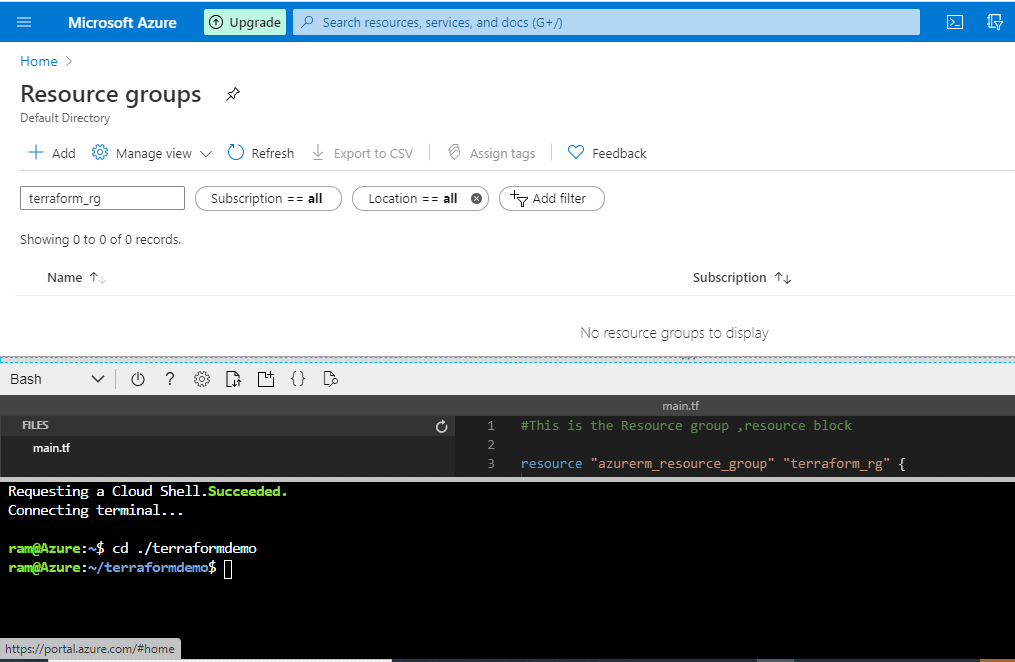Click the upload/download files icon

tap(233, 379)
